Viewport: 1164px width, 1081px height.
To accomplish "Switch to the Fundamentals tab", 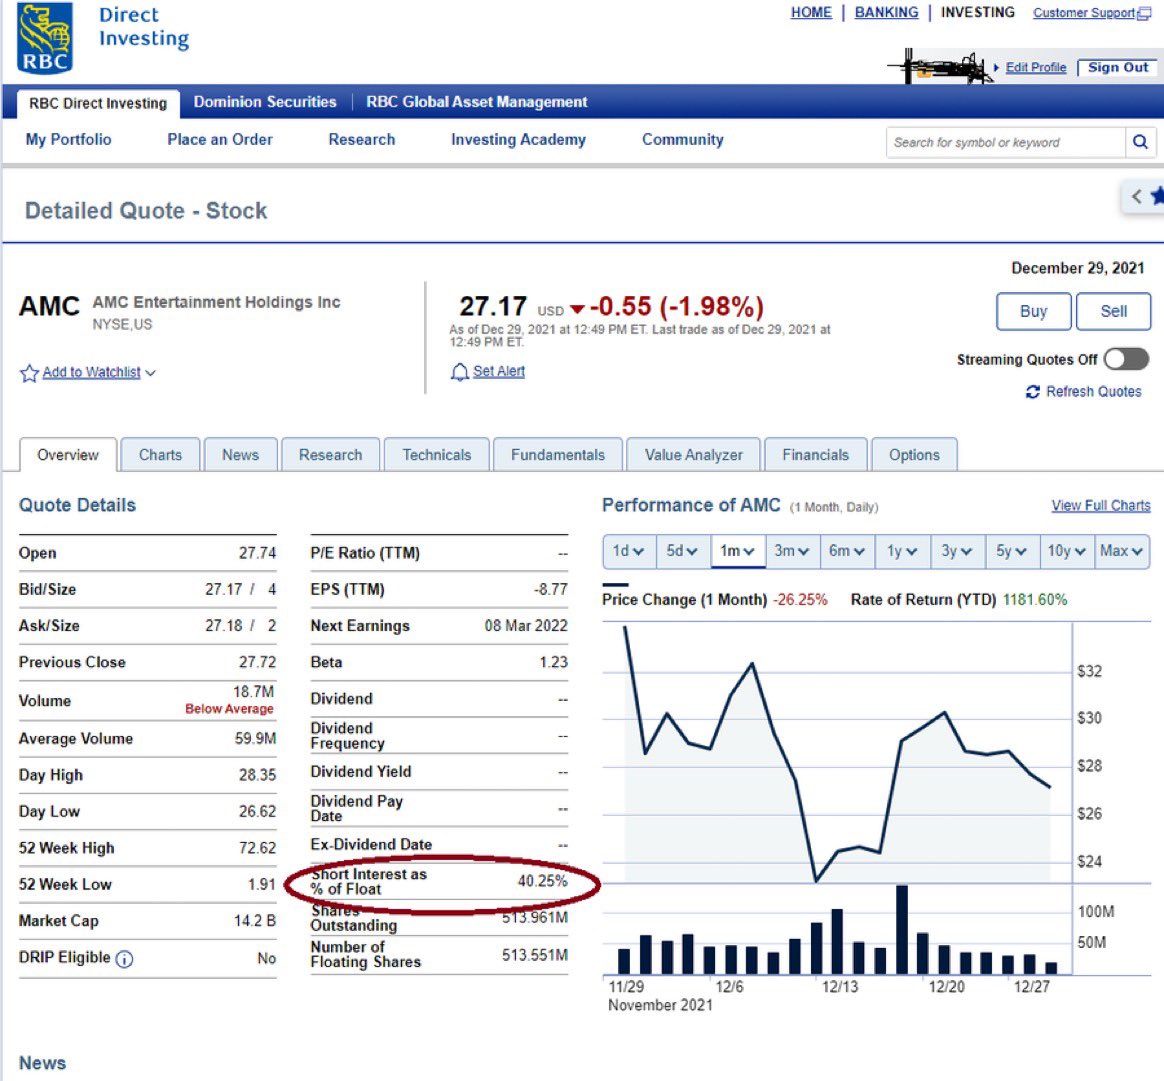I will coord(558,454).
